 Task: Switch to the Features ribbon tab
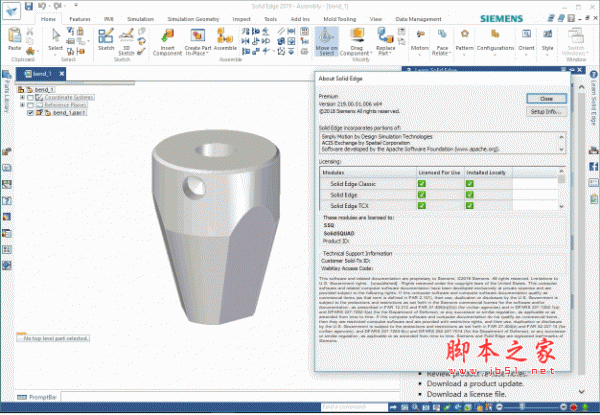(x=80, y=19)
